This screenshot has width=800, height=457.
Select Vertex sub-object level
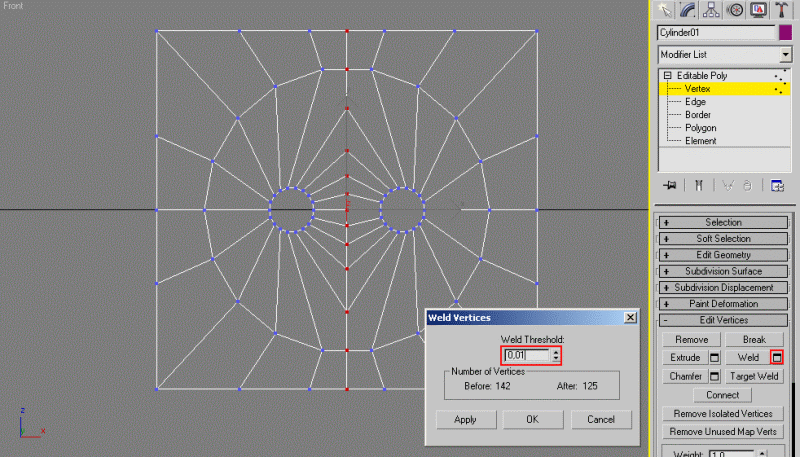697,89
